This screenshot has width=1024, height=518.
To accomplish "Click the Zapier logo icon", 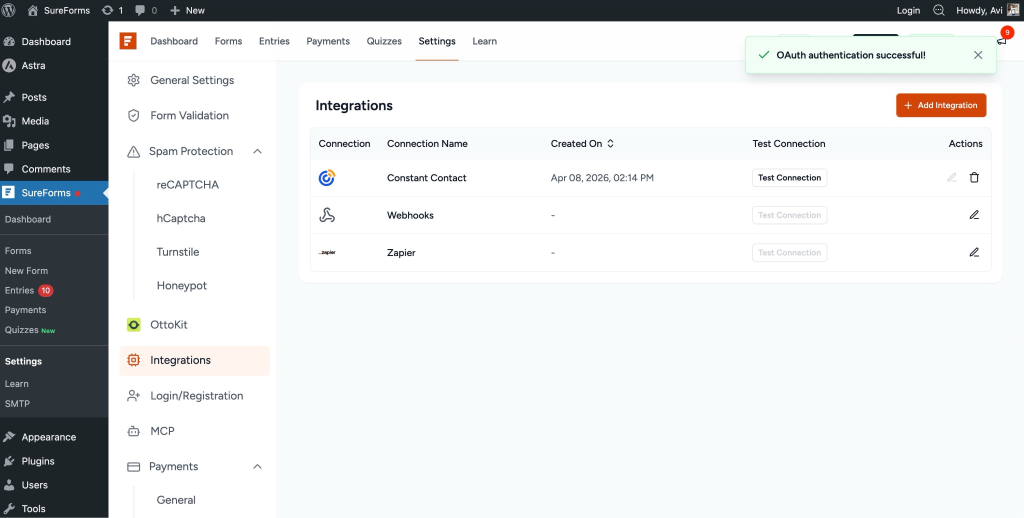I will pos(327,252).
